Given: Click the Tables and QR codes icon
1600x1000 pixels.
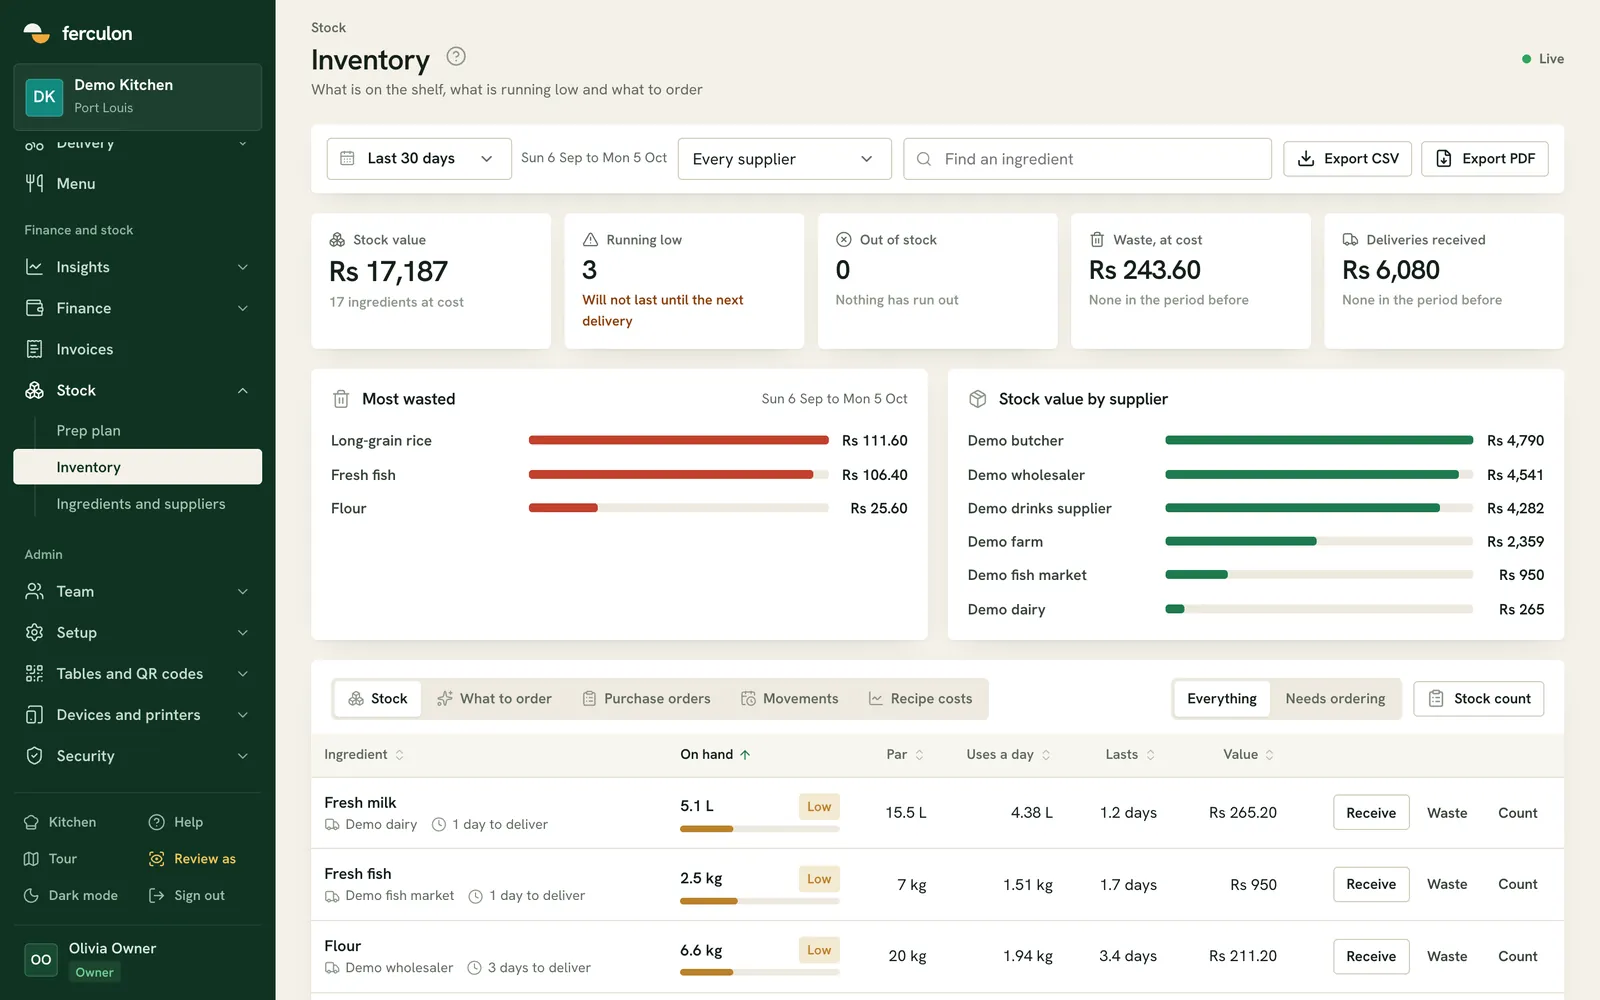Looking at the screenshot, I should pos(34,673).
